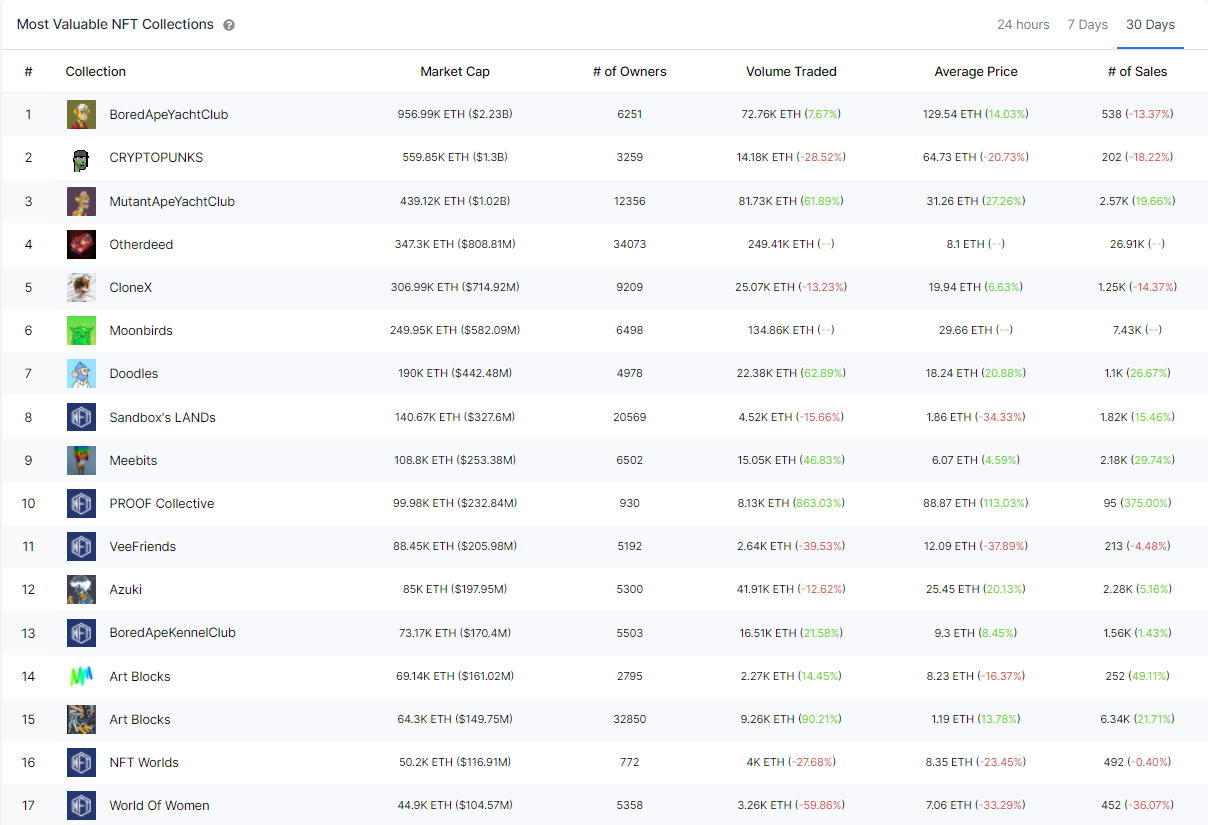The width and height of the screenshot is (1208, 825).
Task: Click the Art Blocks avatar in row 15
Action: (81, 719)
